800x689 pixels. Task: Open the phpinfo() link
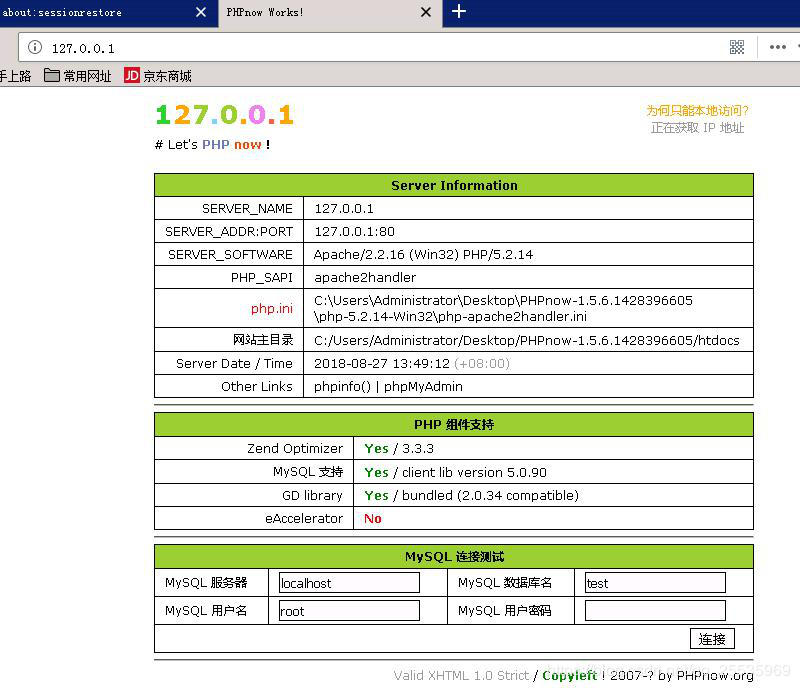tap(342, 386)
